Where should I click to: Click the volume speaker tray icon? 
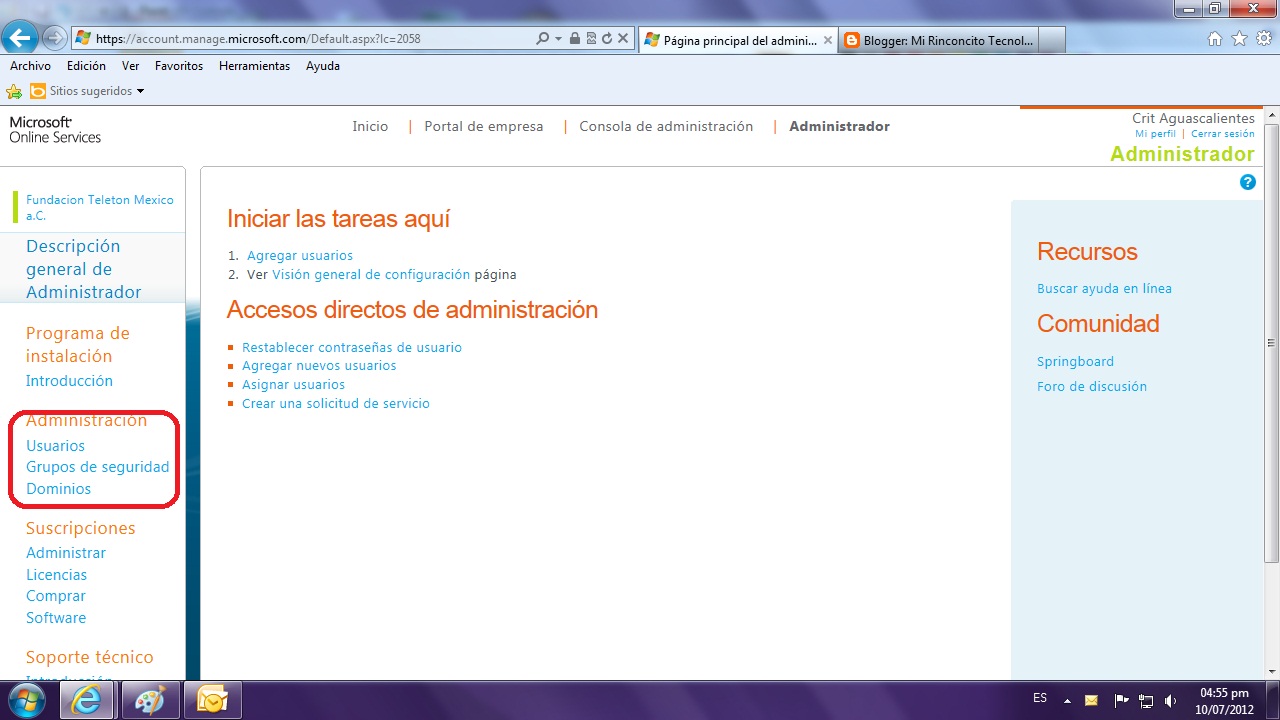point(1171,700)
